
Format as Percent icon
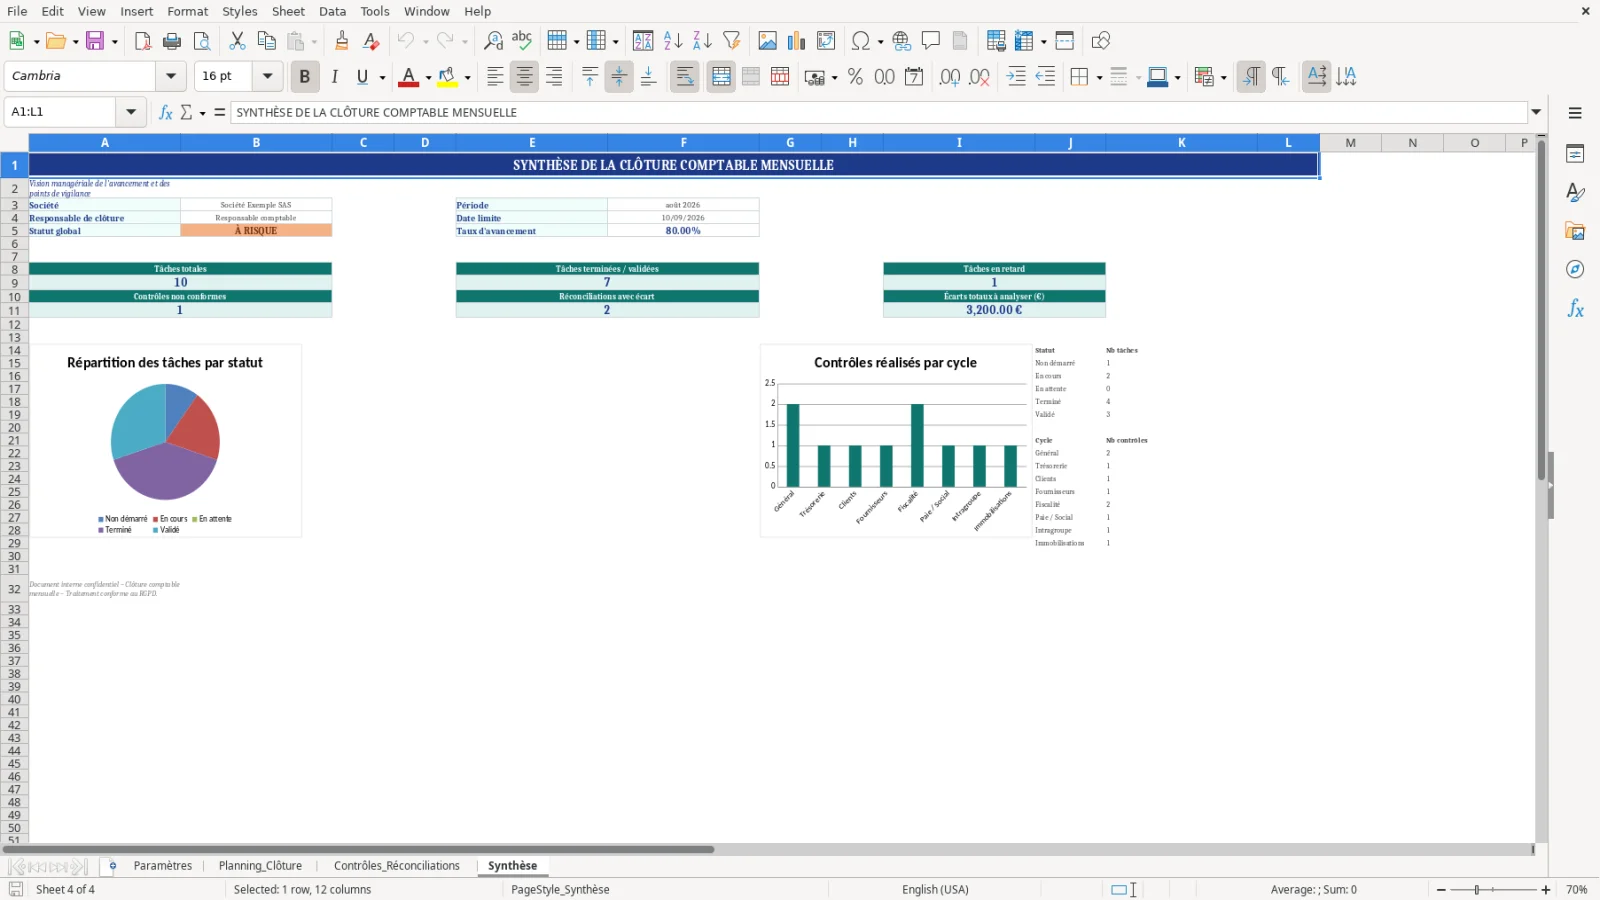(x=855, y=77)
